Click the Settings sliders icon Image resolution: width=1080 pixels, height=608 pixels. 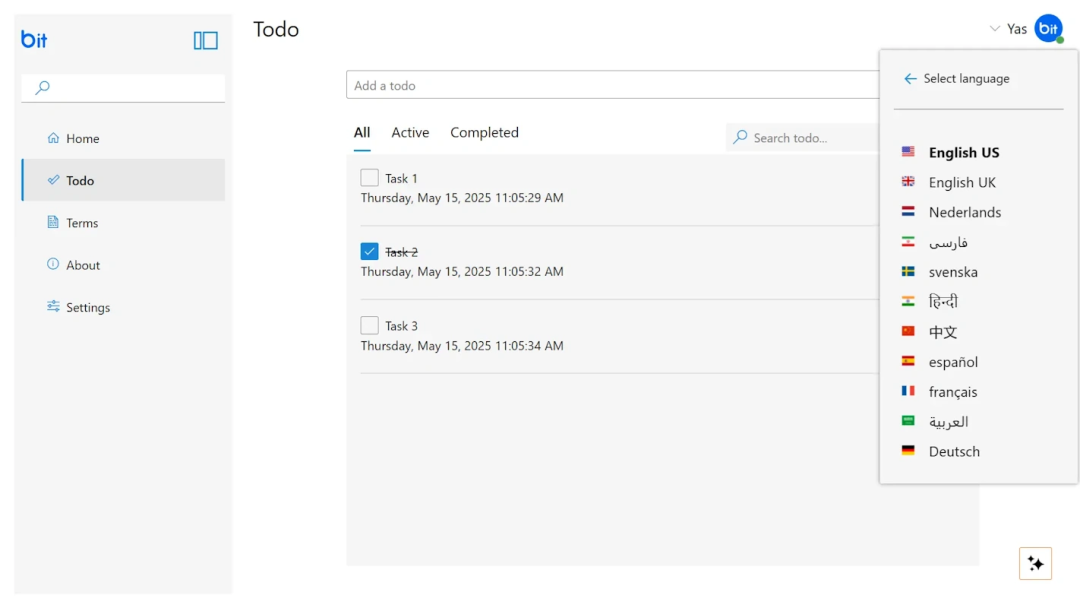(x=53, y=306)
